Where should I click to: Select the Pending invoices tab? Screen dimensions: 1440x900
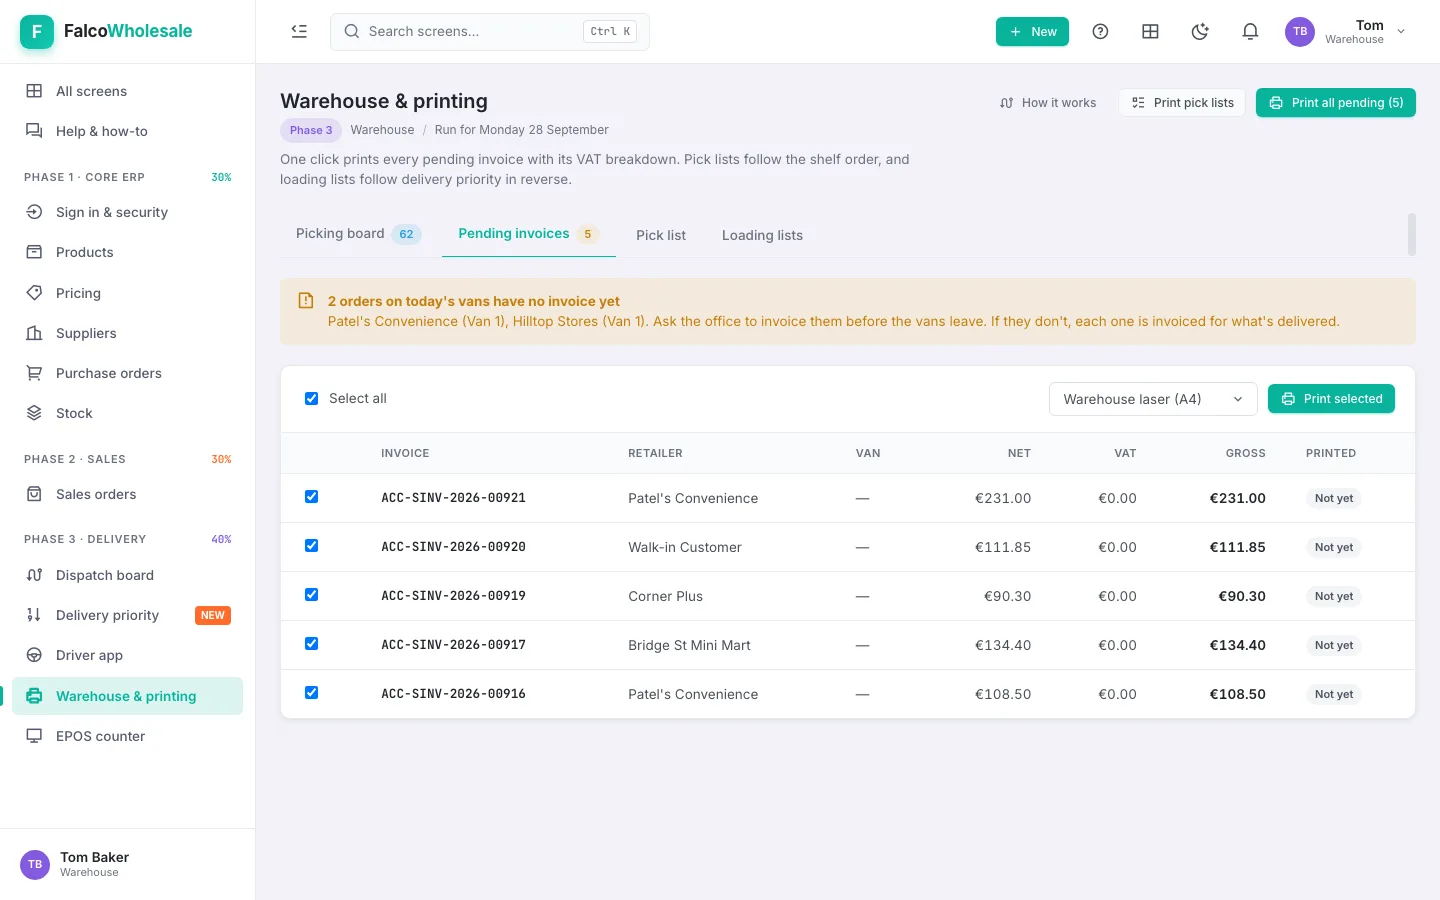click(x=528, y=234)
